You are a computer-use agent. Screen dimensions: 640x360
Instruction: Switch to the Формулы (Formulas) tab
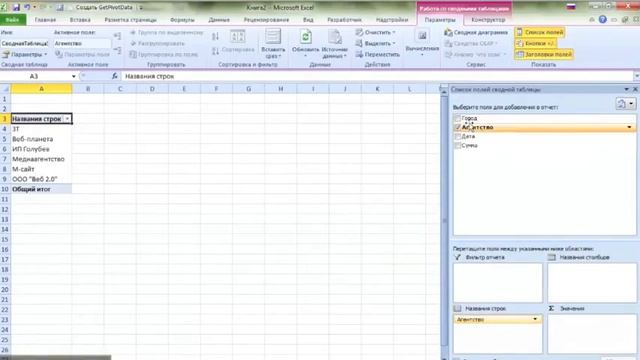[182, 20]
